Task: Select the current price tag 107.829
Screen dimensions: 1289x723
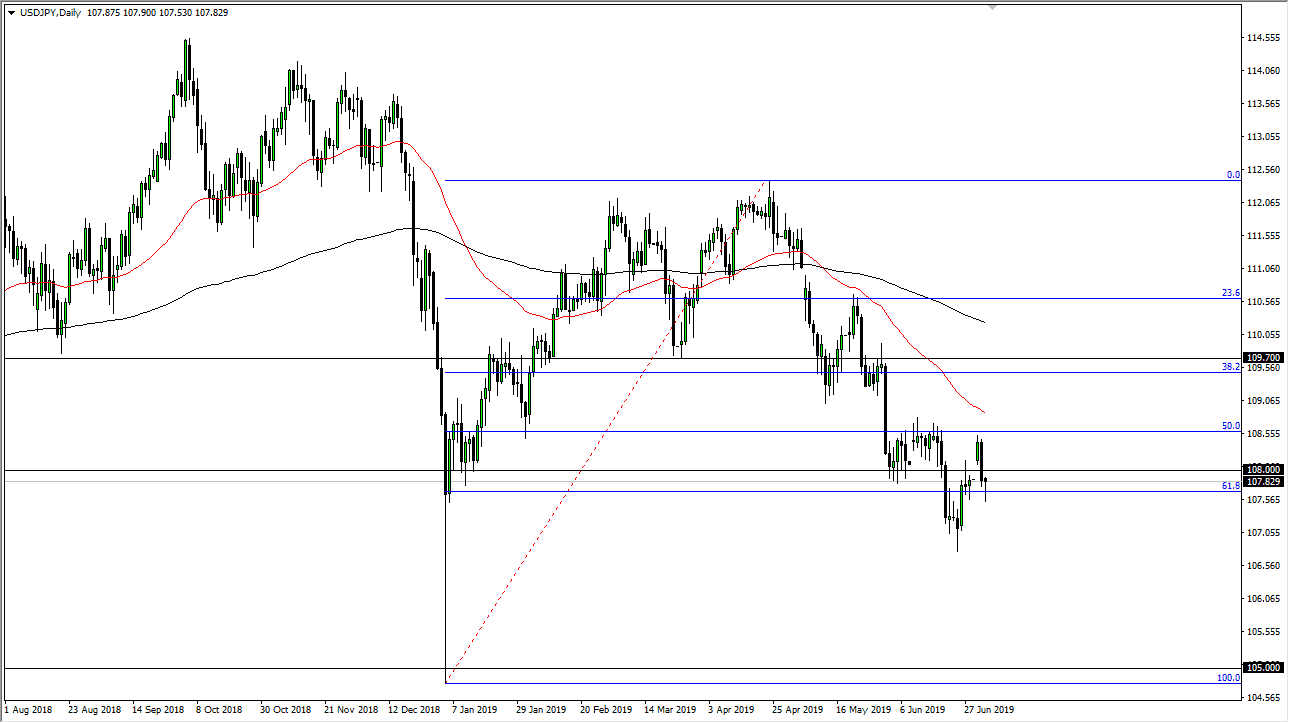Action: tap(1264, 481)
